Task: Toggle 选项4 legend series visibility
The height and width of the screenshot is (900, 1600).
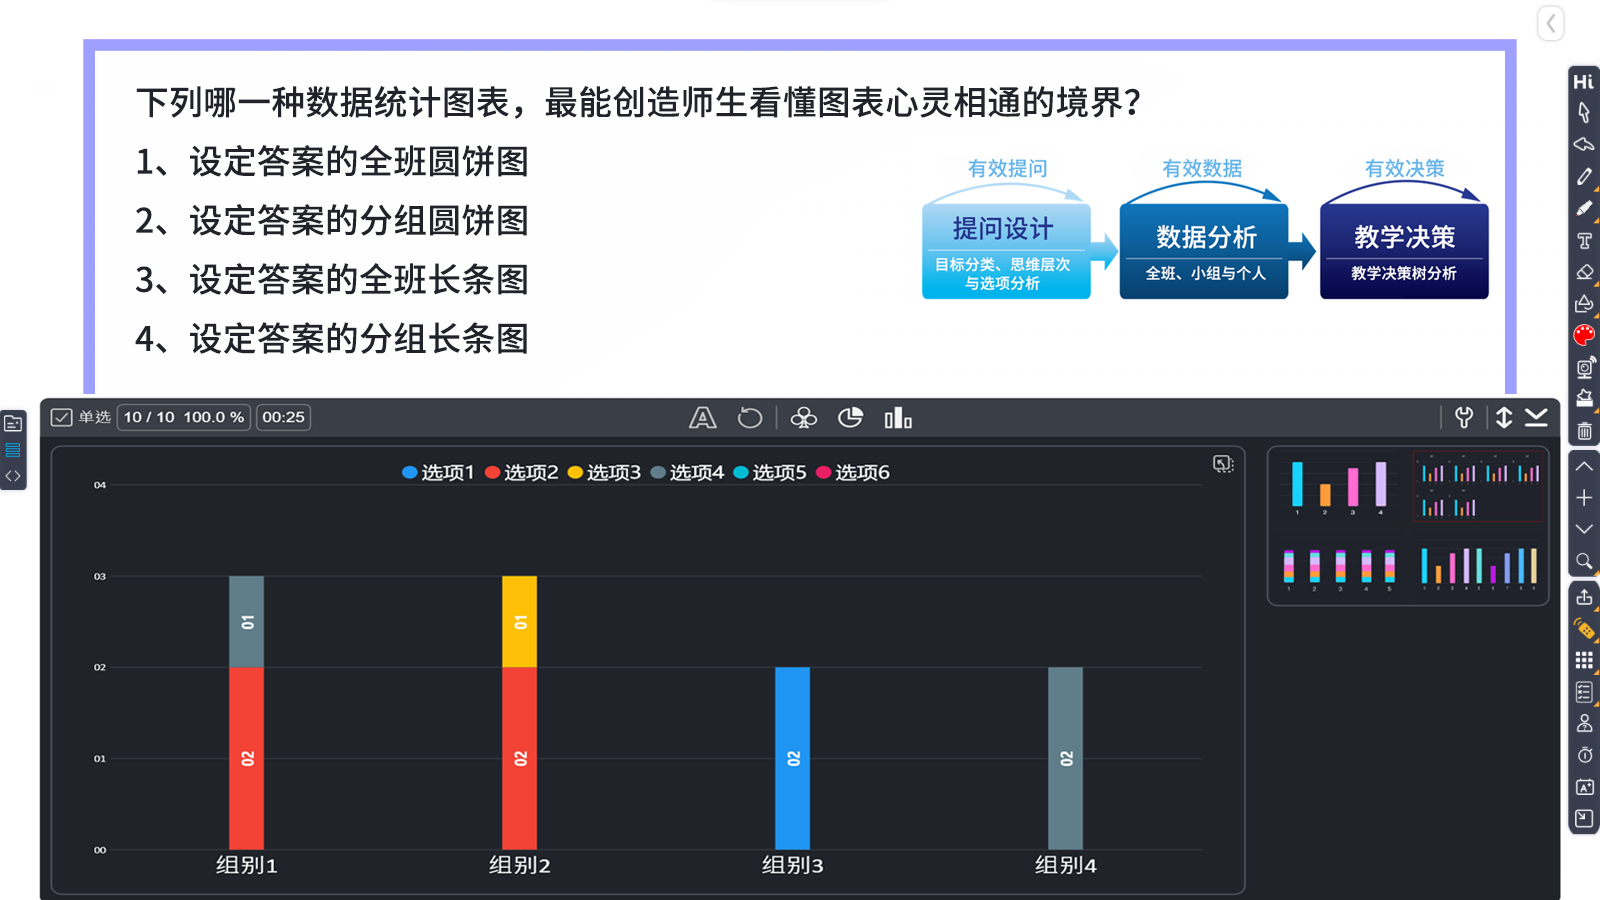Action: coord(687,472)
